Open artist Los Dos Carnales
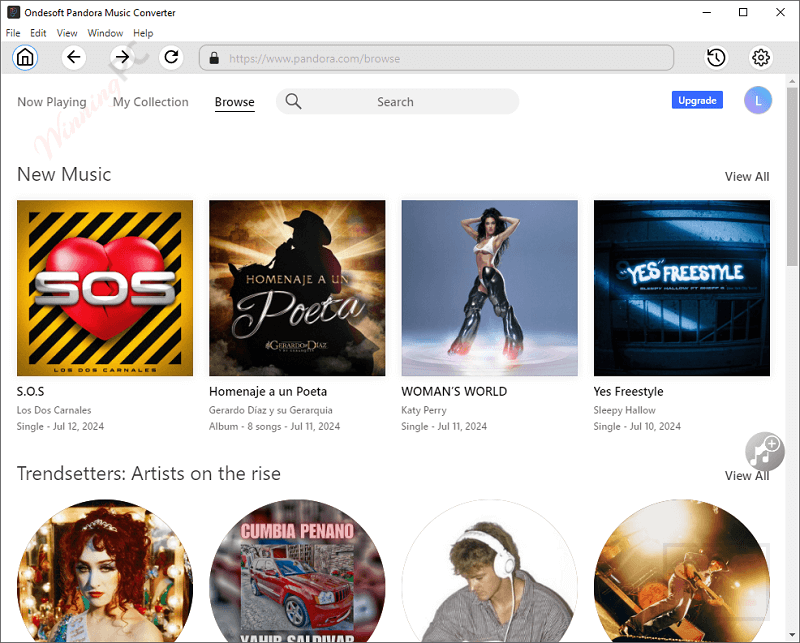 coord(54,410)
